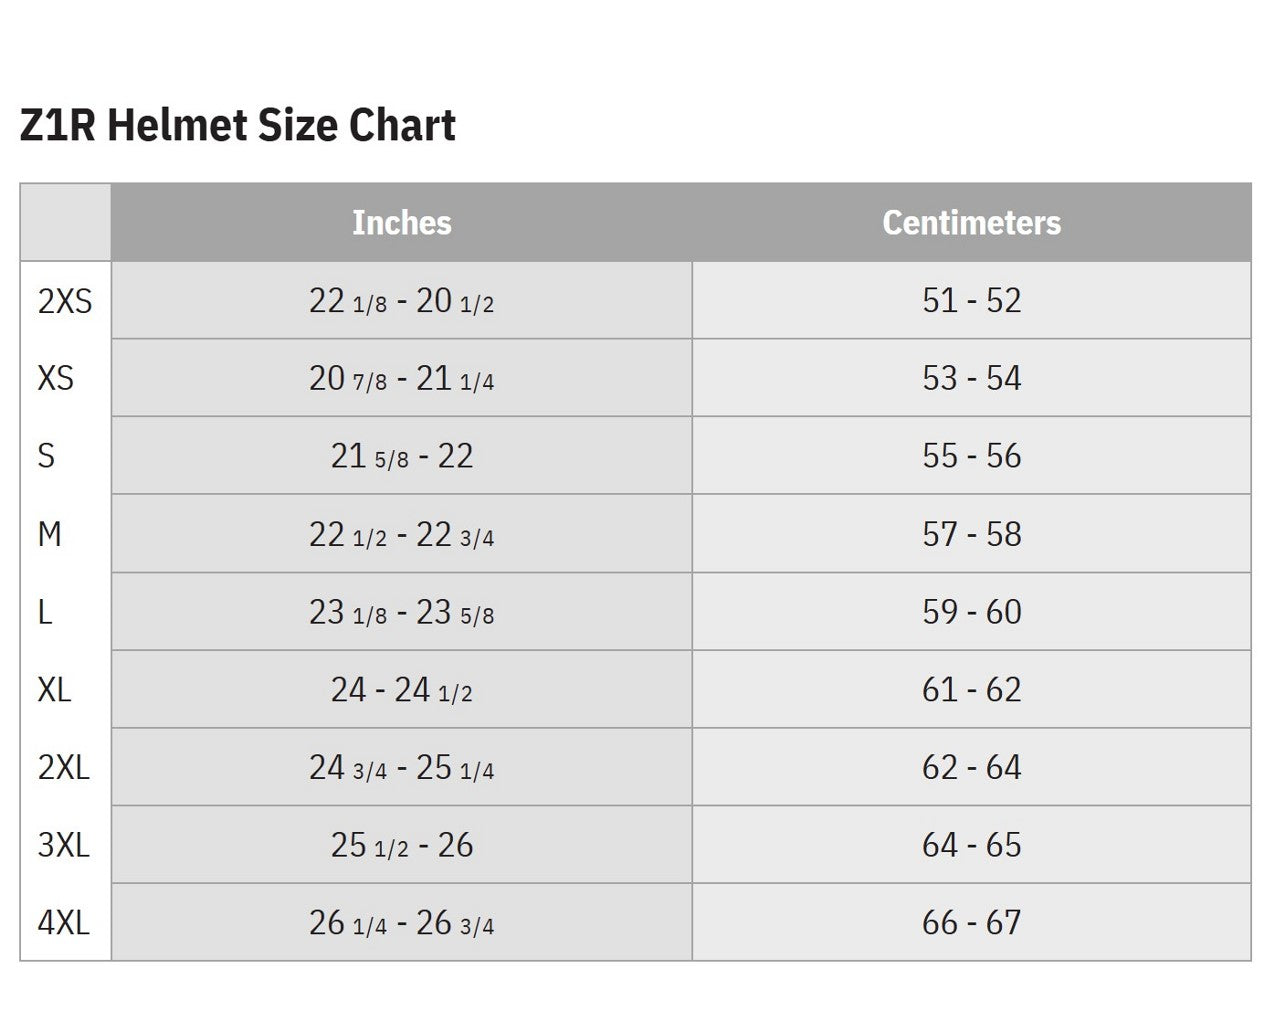Select the 4XL size row label
Image resolution: width=1280 pixels, height=1024 pixels.
point(64,923)
